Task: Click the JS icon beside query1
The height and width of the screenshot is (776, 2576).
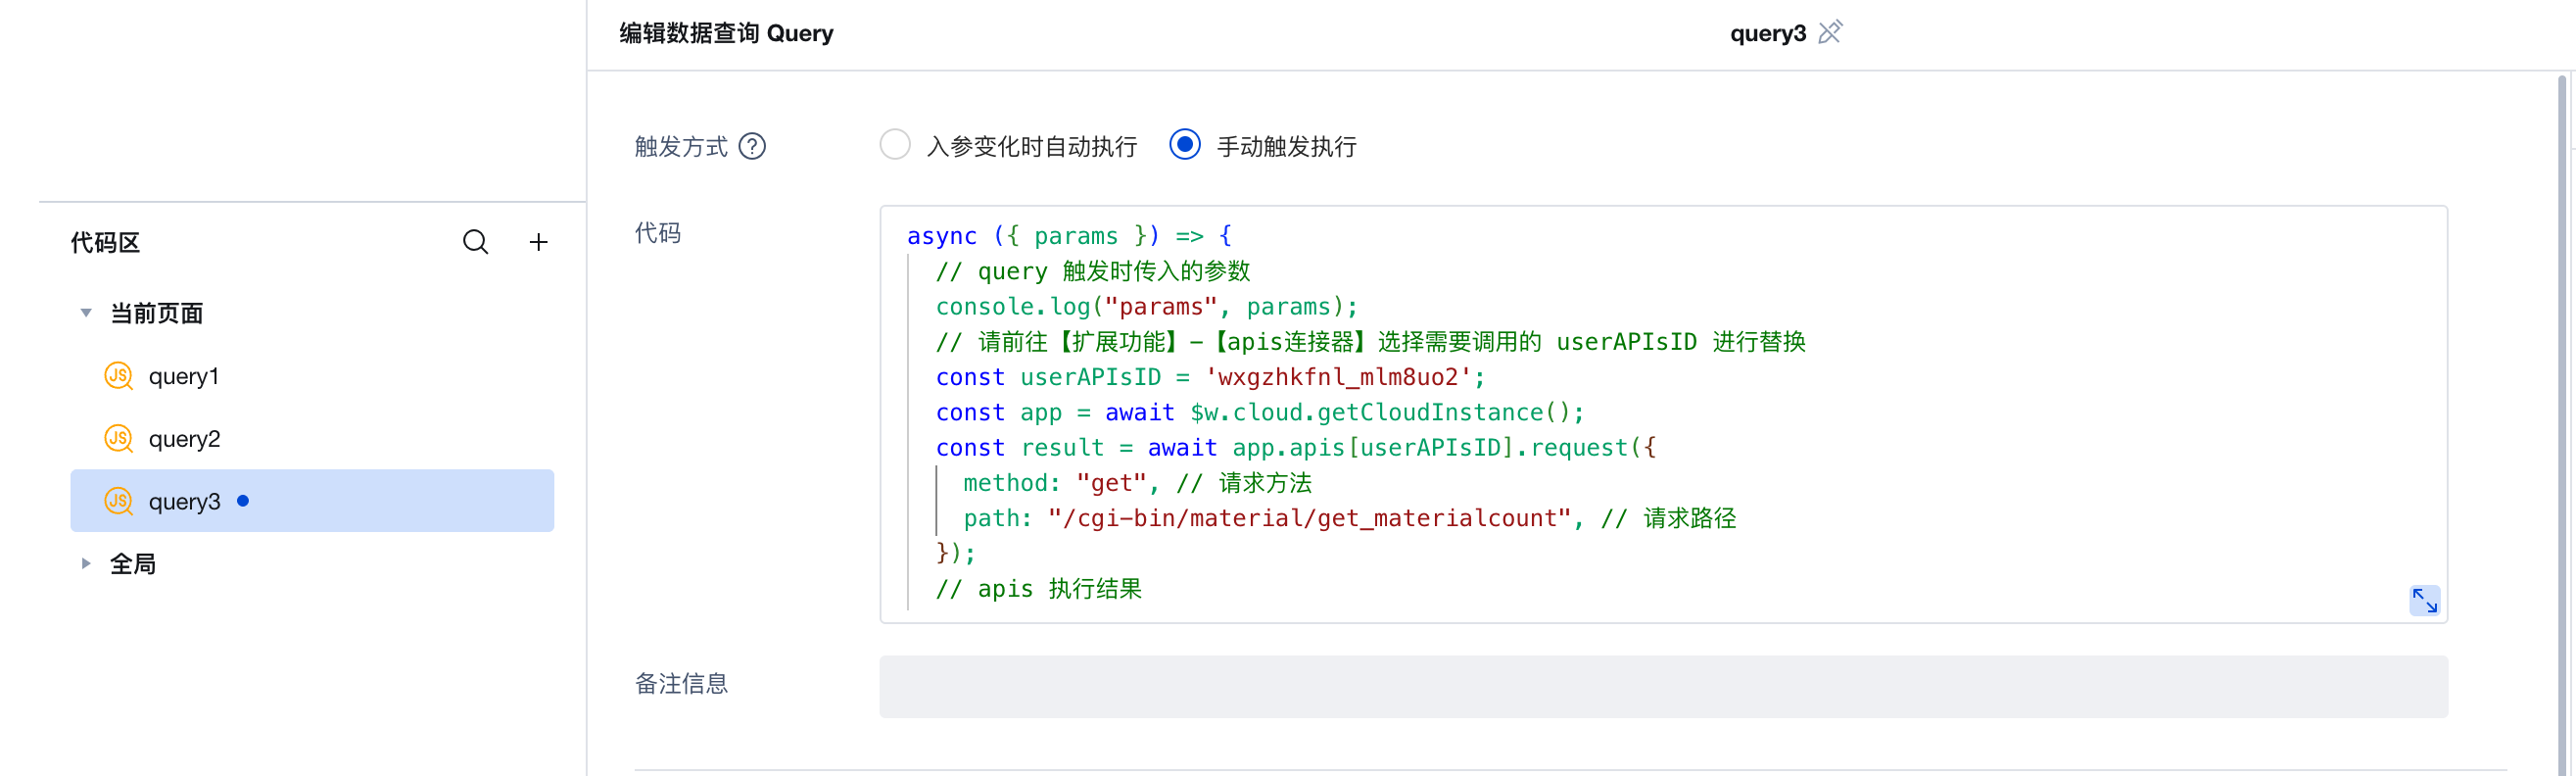Action: point(119,376)
